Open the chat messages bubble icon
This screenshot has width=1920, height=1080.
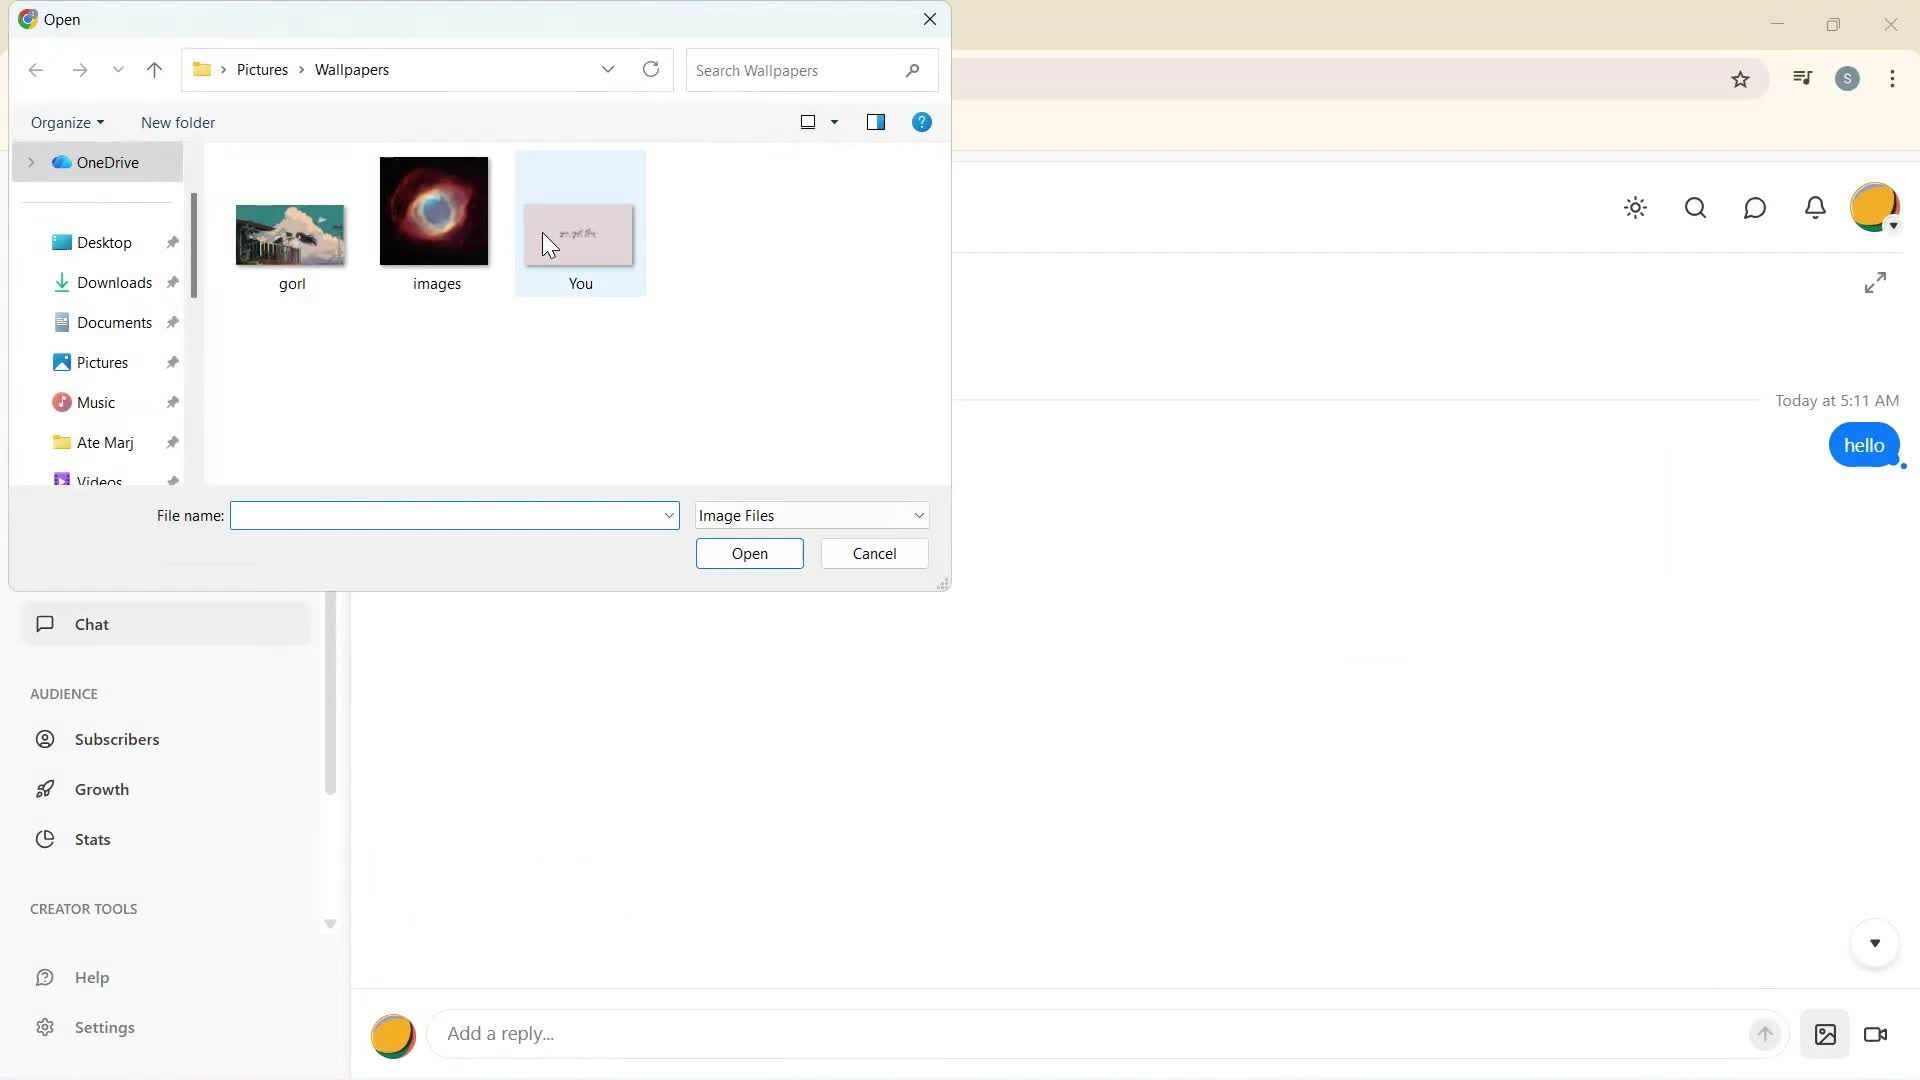(1756, 207)
